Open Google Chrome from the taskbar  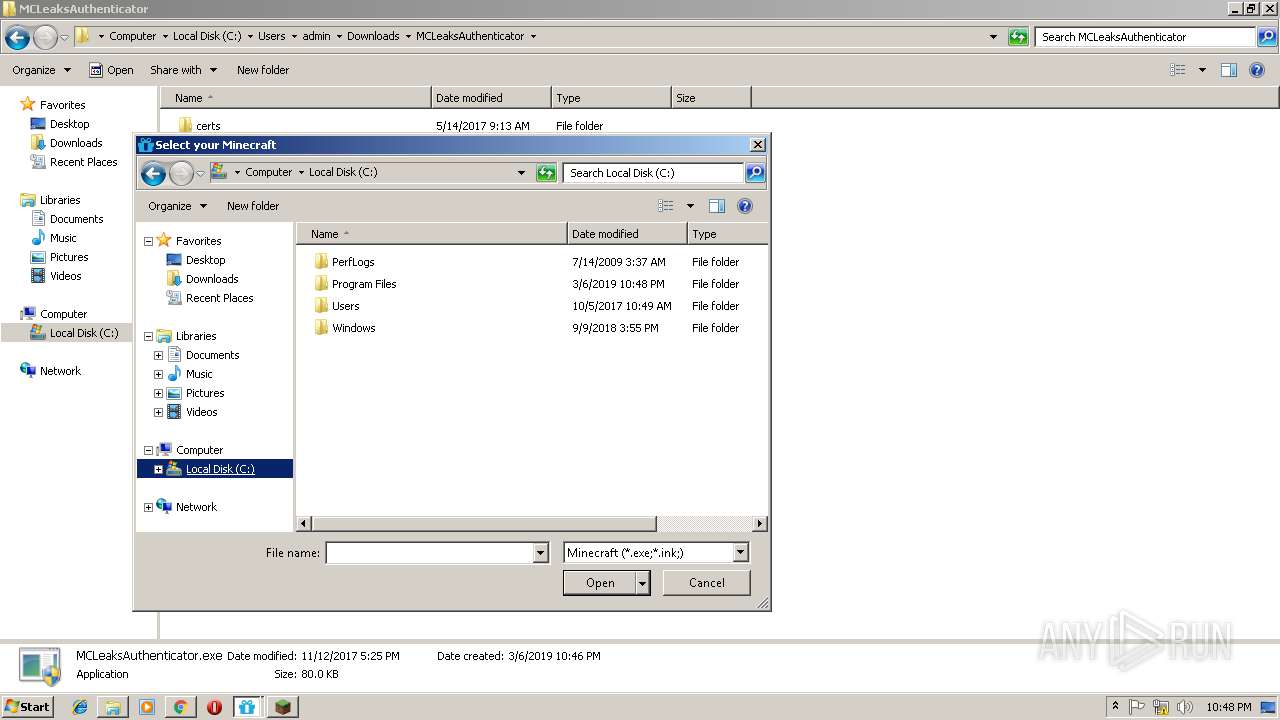[x=180, y=707]
